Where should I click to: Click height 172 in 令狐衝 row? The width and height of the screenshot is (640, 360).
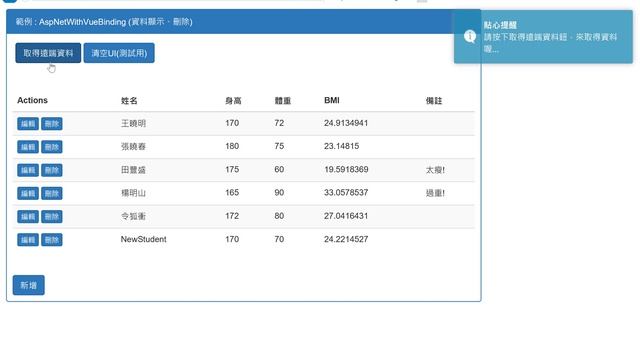[232, 216]
